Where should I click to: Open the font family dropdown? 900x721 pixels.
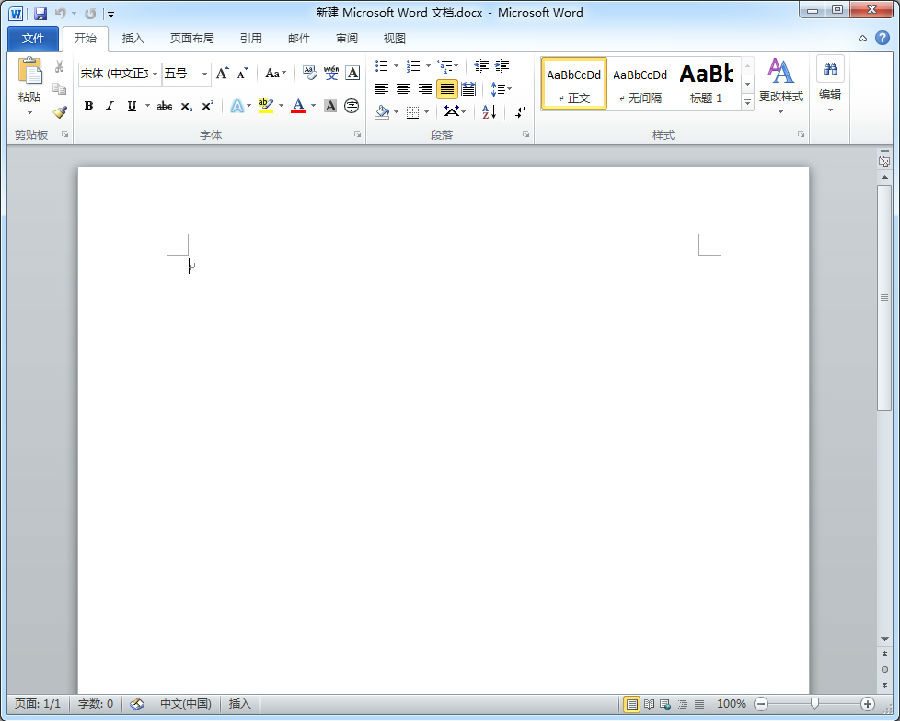[153, 73]
